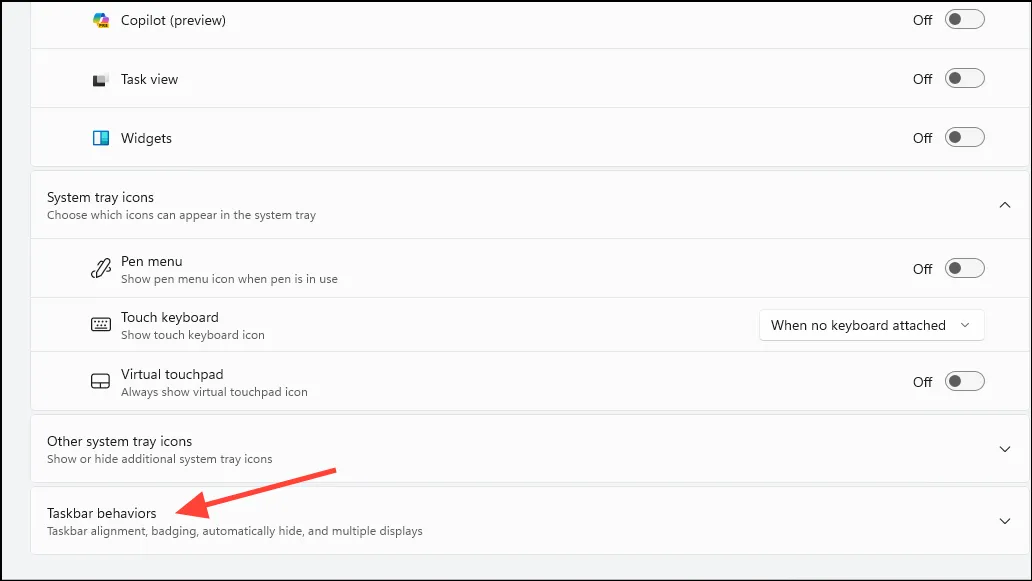The image size is (1032, 581).
Task: Collapse the System tray icons section
Action: click(1004, 205)
